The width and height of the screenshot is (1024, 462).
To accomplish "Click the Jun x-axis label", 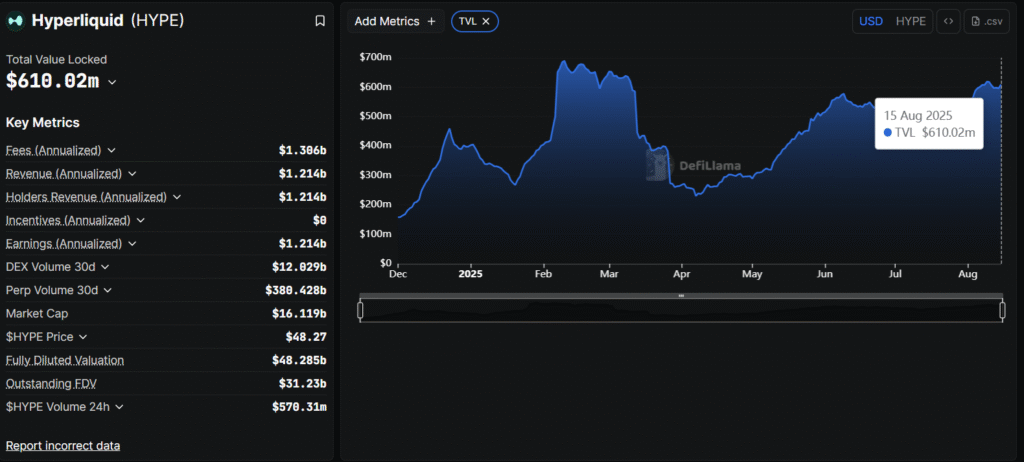I will coord(825,274).
